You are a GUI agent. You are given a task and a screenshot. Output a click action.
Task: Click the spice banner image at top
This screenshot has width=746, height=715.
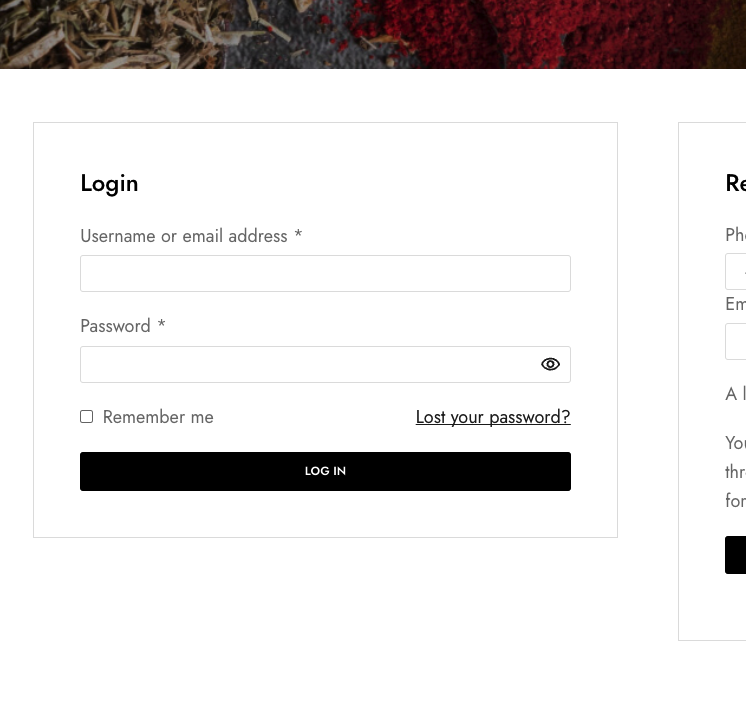click(373, 34)
